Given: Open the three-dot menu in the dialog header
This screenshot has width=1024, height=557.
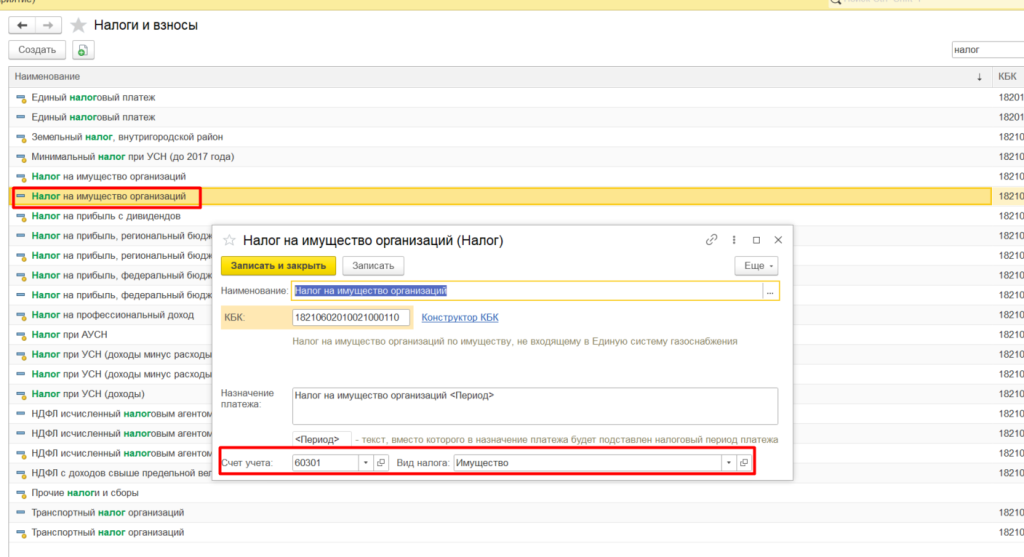Looking at the screenshot, I should 735,240.
